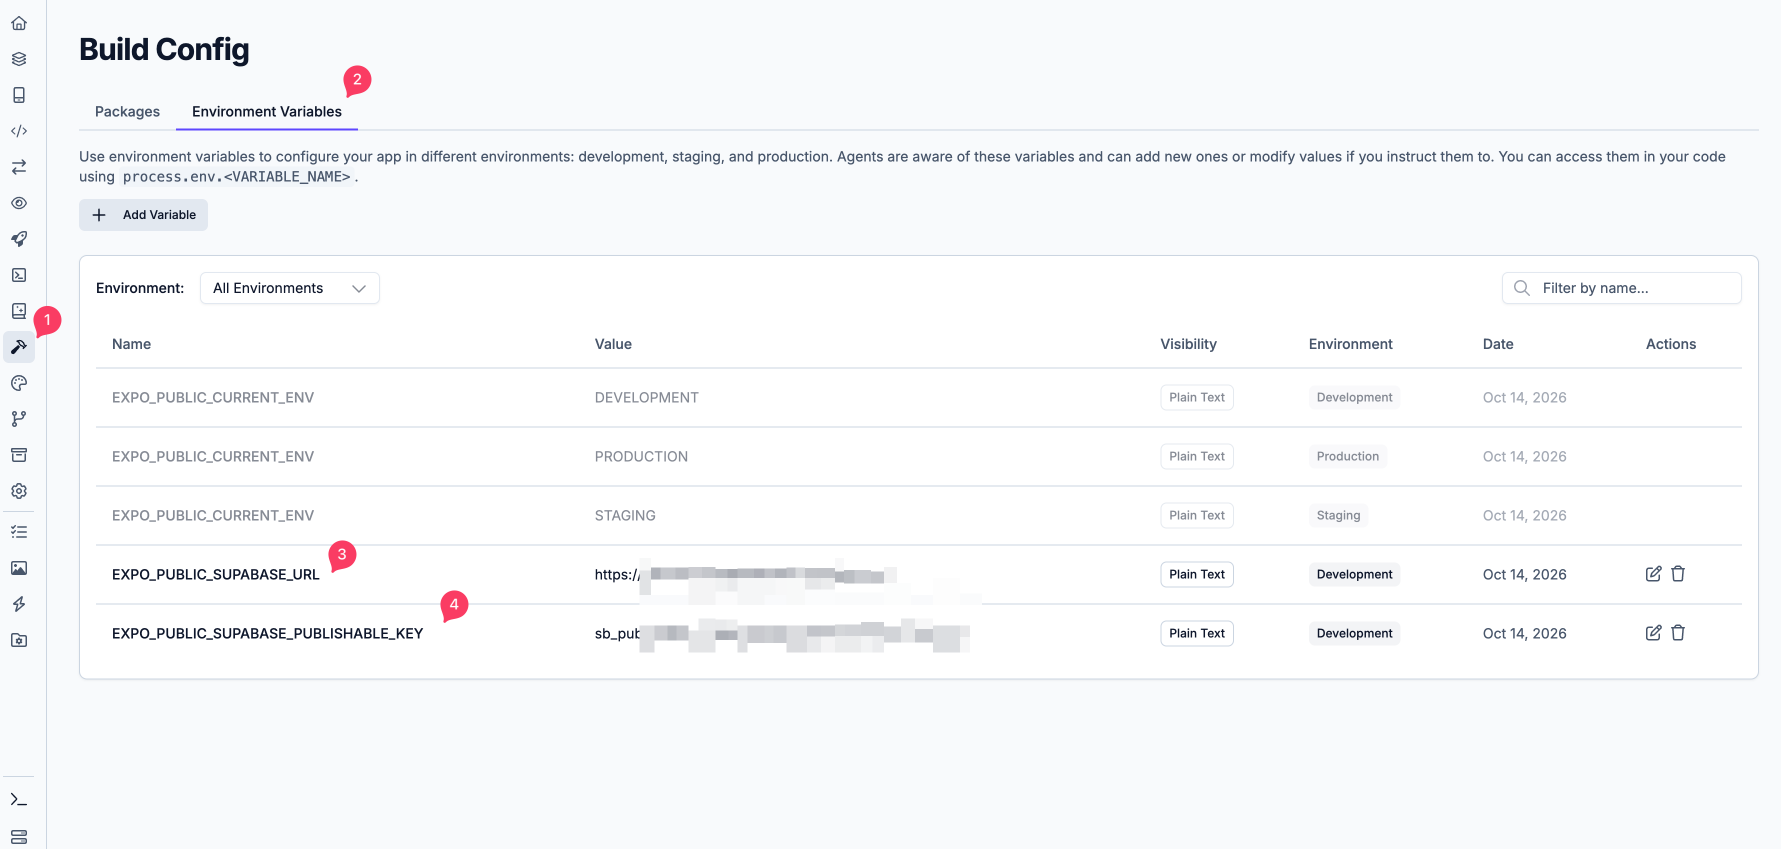Viewport: 1781px width, 849px height.
Task: Click the EXPO_PUBLIC_SUPABASE_URL name
Action: point(216,575)
